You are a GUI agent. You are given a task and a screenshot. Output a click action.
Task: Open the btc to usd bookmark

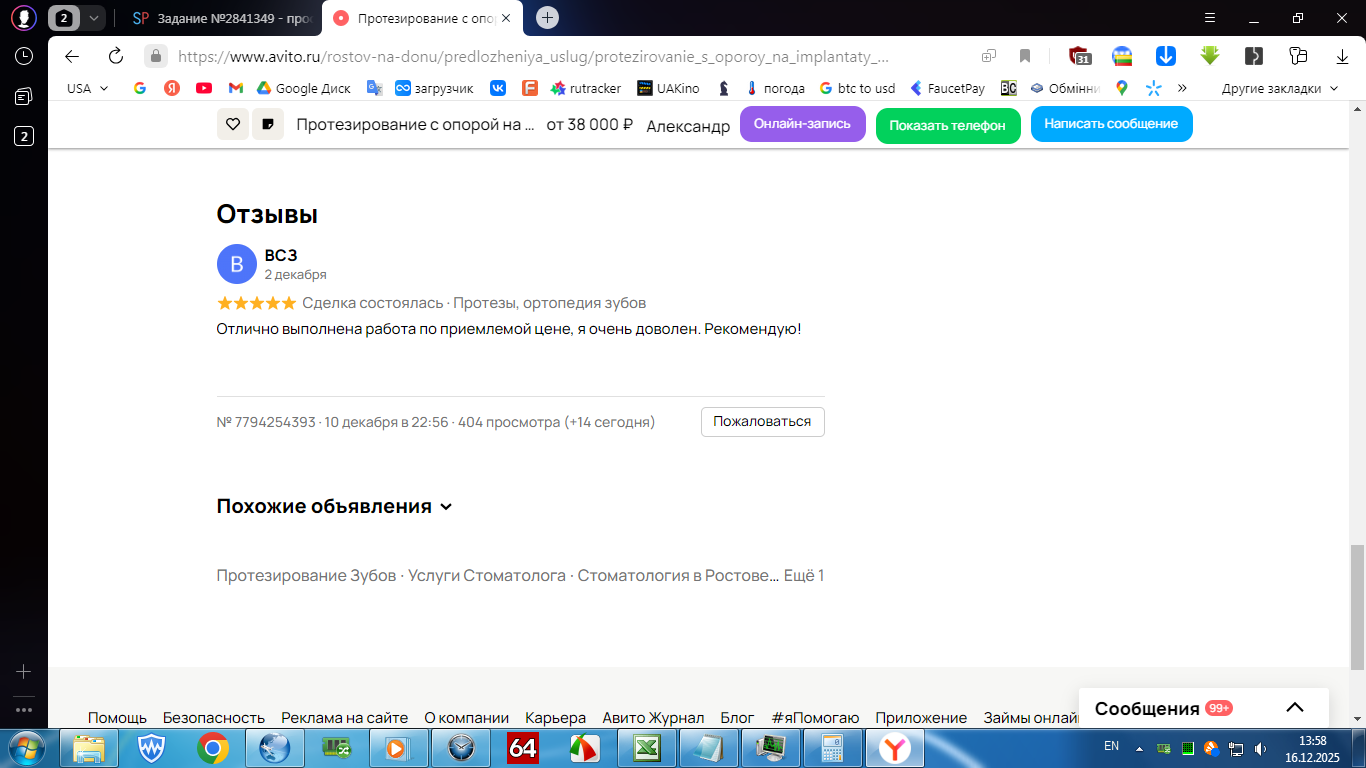(856, 88)
